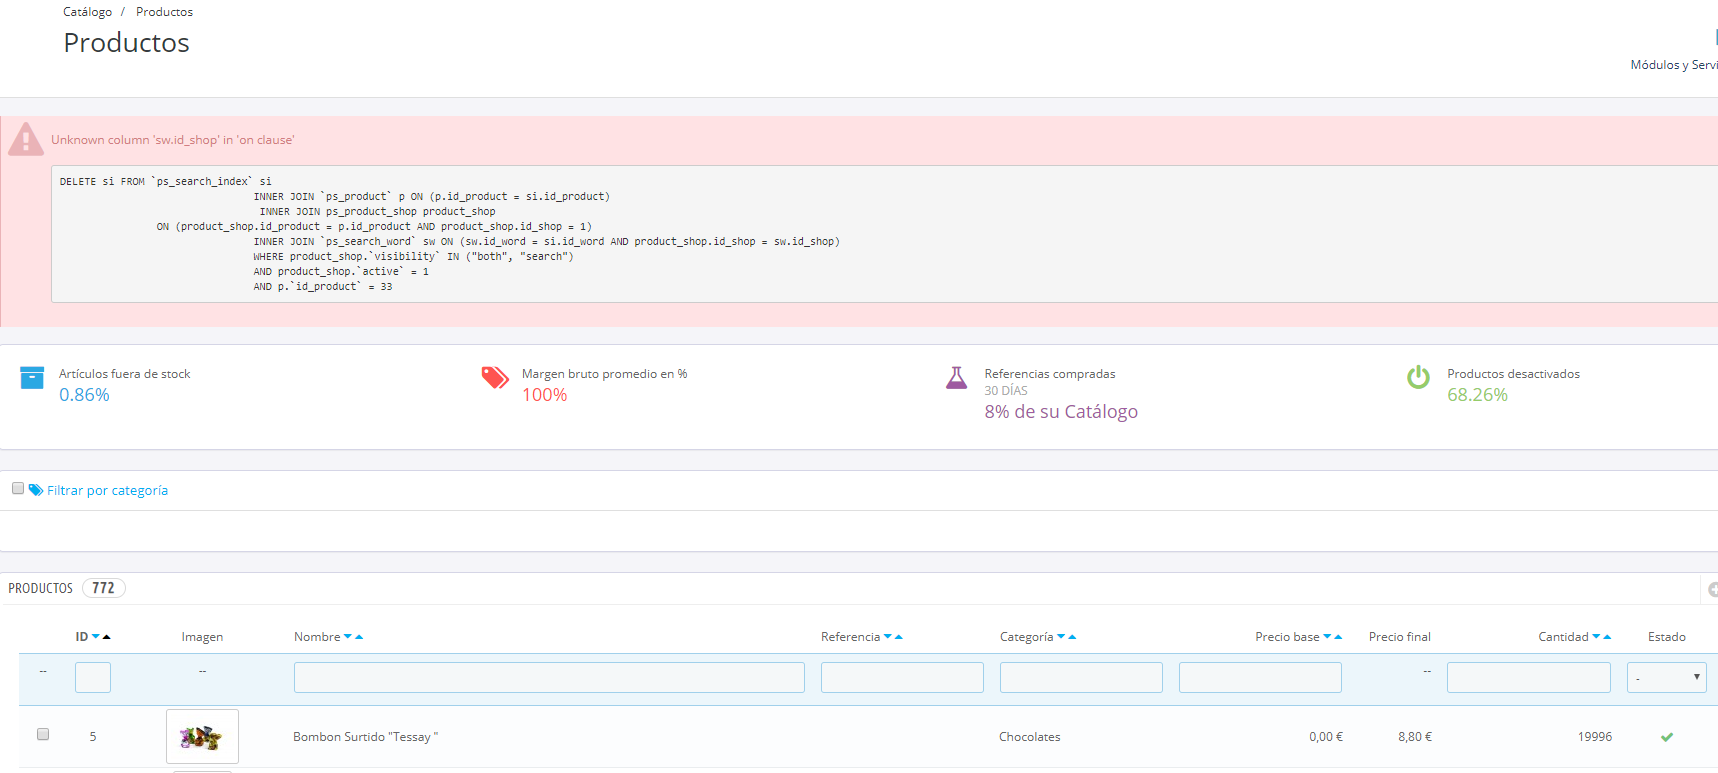1718x773 pixels.
Task: Click the ID filter input field
Action: click(x=93, y=677)
